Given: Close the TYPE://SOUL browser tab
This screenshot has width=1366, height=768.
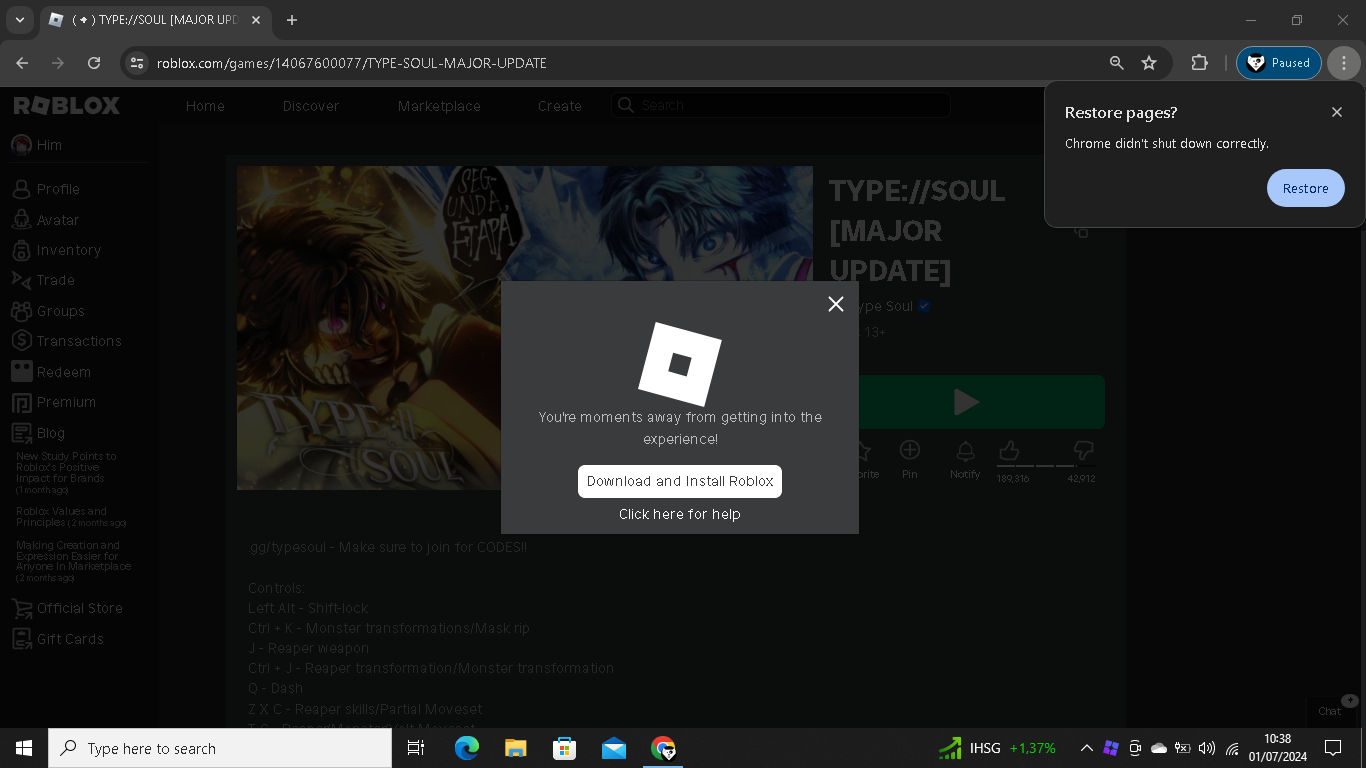Looking at the screenshot, I should pyautogui.click(x=254, y=20).
